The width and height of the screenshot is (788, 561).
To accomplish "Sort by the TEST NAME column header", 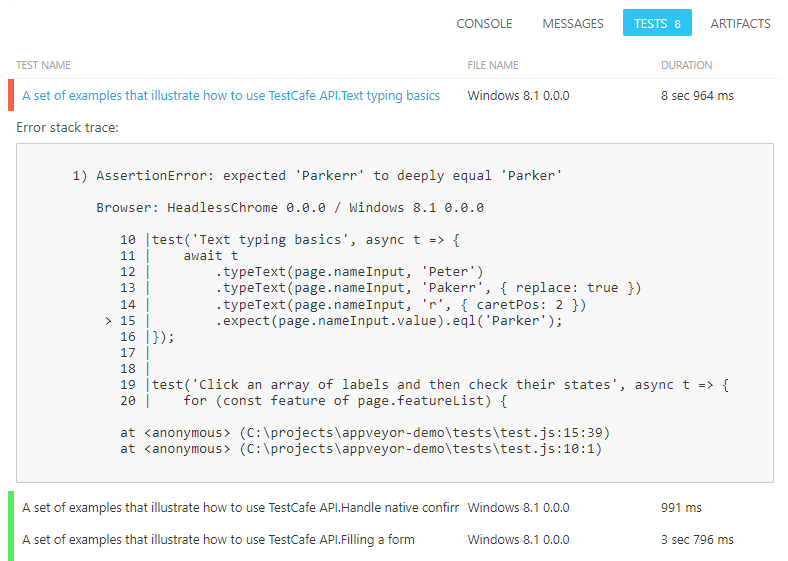I will [x=43, y=65].
